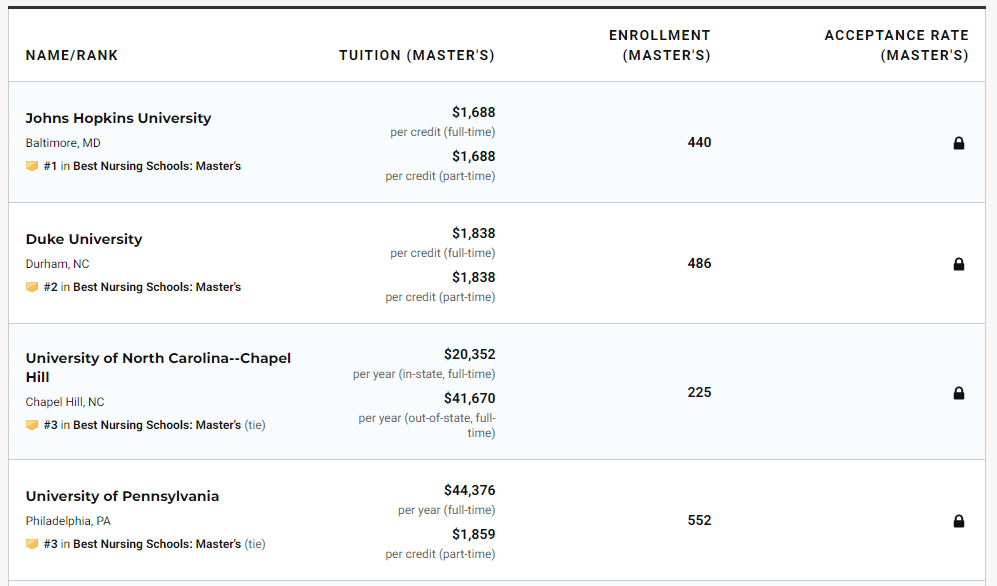Click the ranking badge icon beside Johns Hopkins #1

click(x=32, y=166)
